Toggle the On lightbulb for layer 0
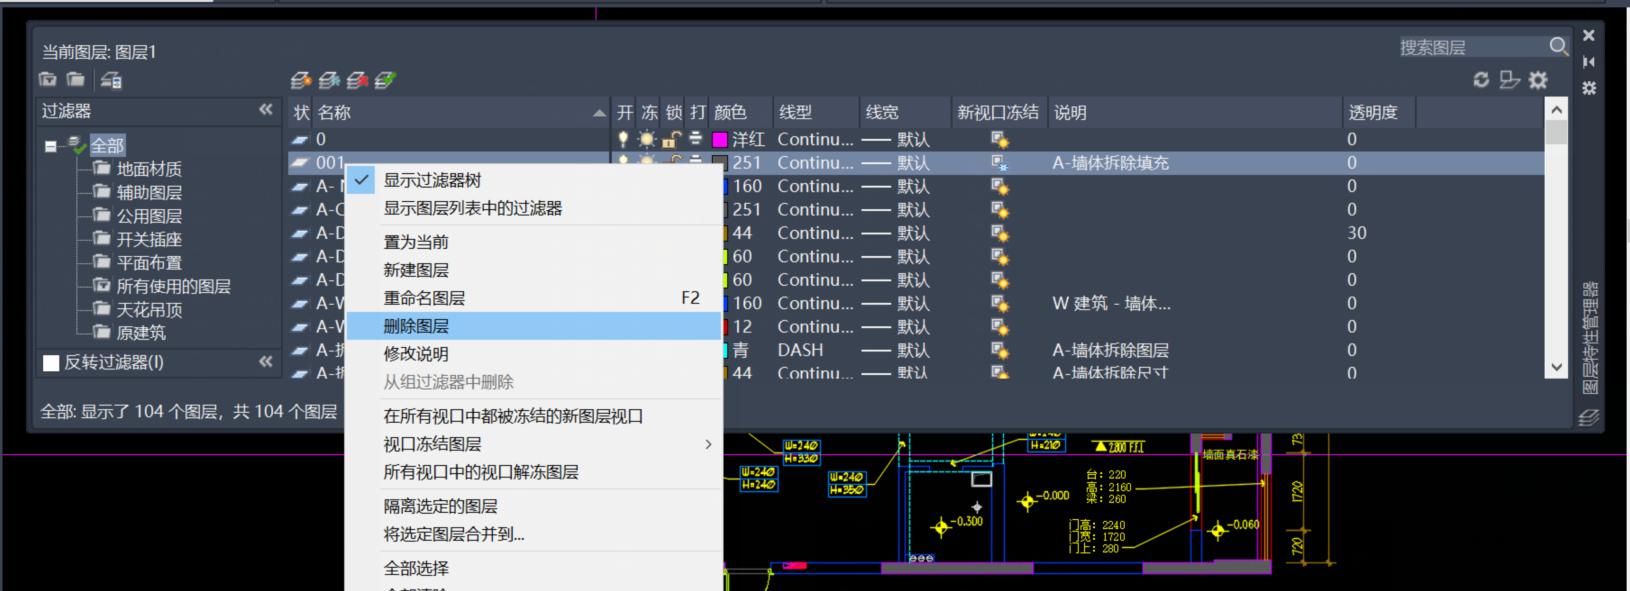The width and height of the screenshot is (1630, 591). (623, 139)
